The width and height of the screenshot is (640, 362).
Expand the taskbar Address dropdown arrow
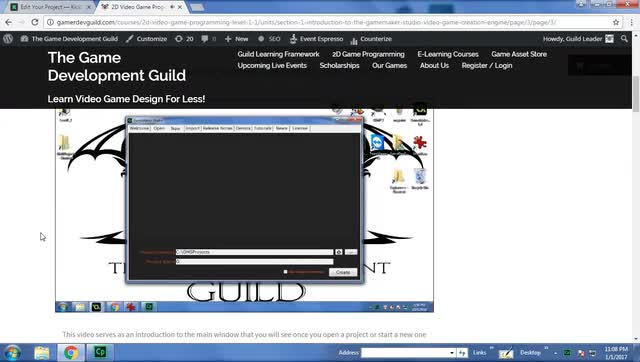click(x=451, y=353)
